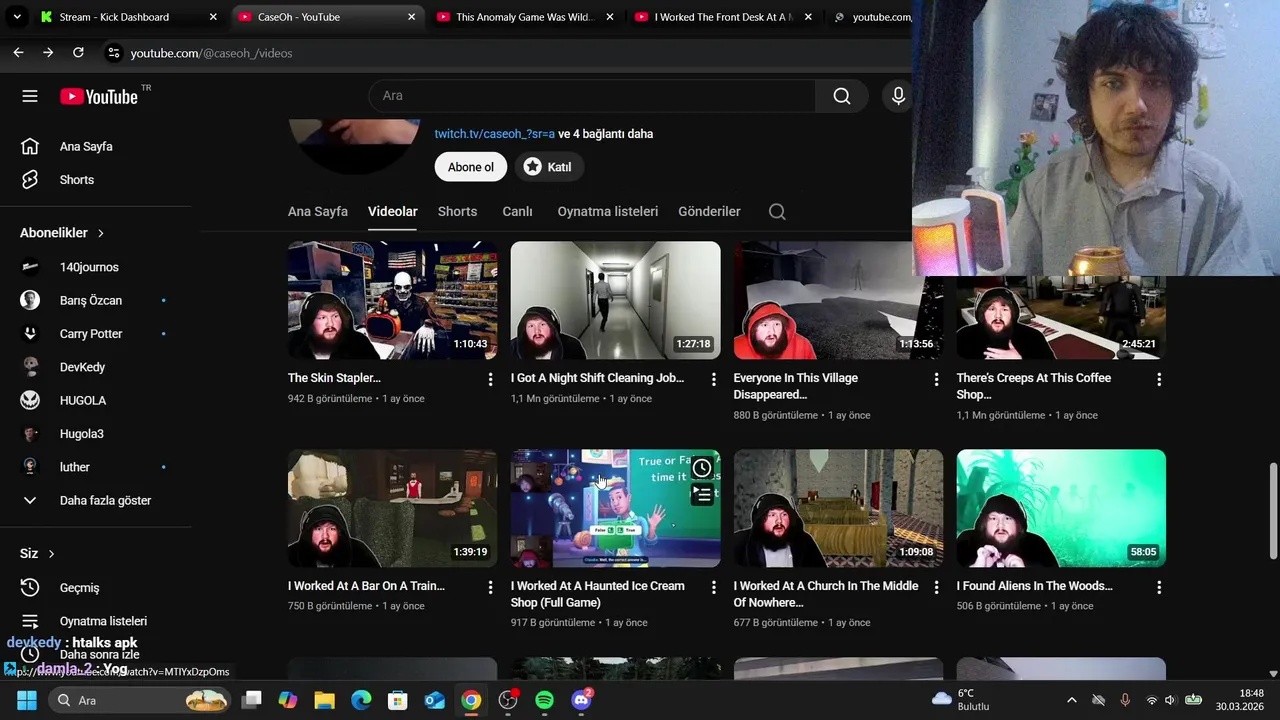Play I Worked At A Church thumbnail

point(839,508)
